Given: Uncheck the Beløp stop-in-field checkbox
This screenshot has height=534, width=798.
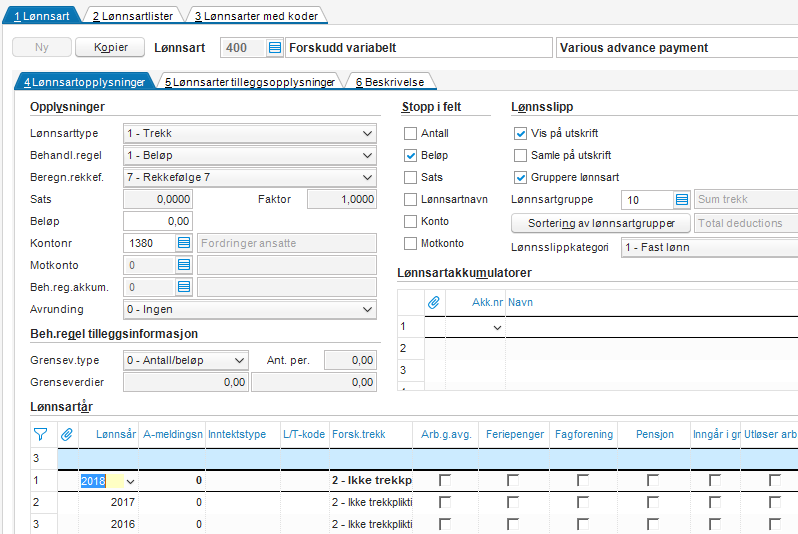Looking at the screenshot, I should click(x=410, y=155).
